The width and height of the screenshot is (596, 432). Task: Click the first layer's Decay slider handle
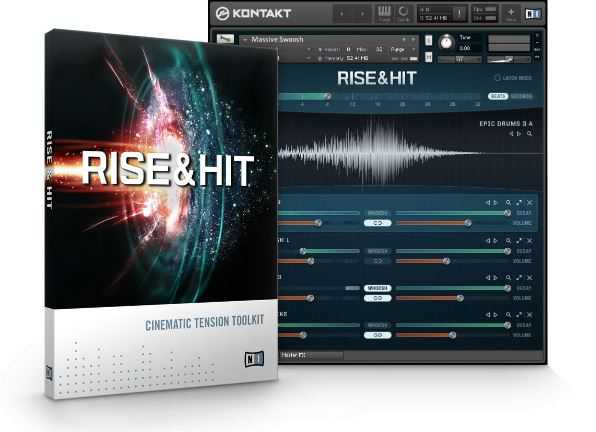click(x=507, y=213)
